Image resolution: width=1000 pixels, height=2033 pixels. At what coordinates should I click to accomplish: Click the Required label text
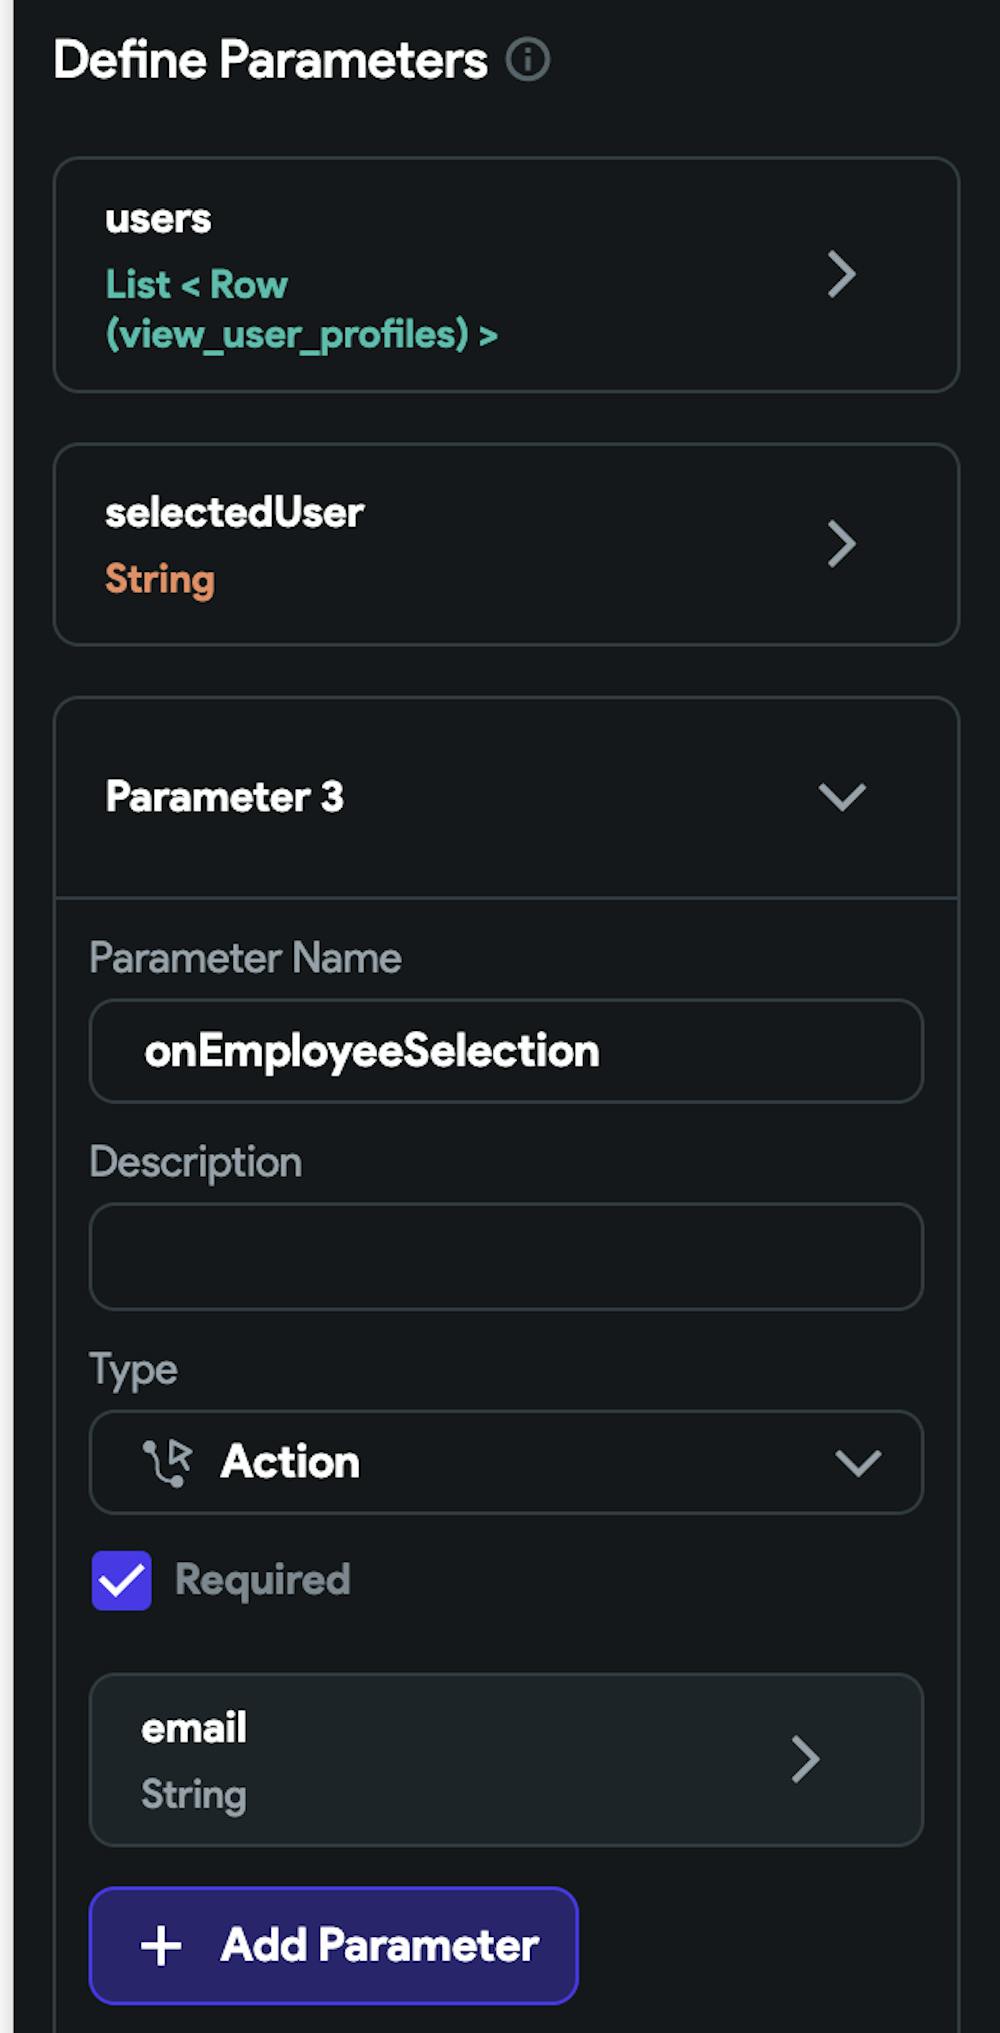point(263,1580)
